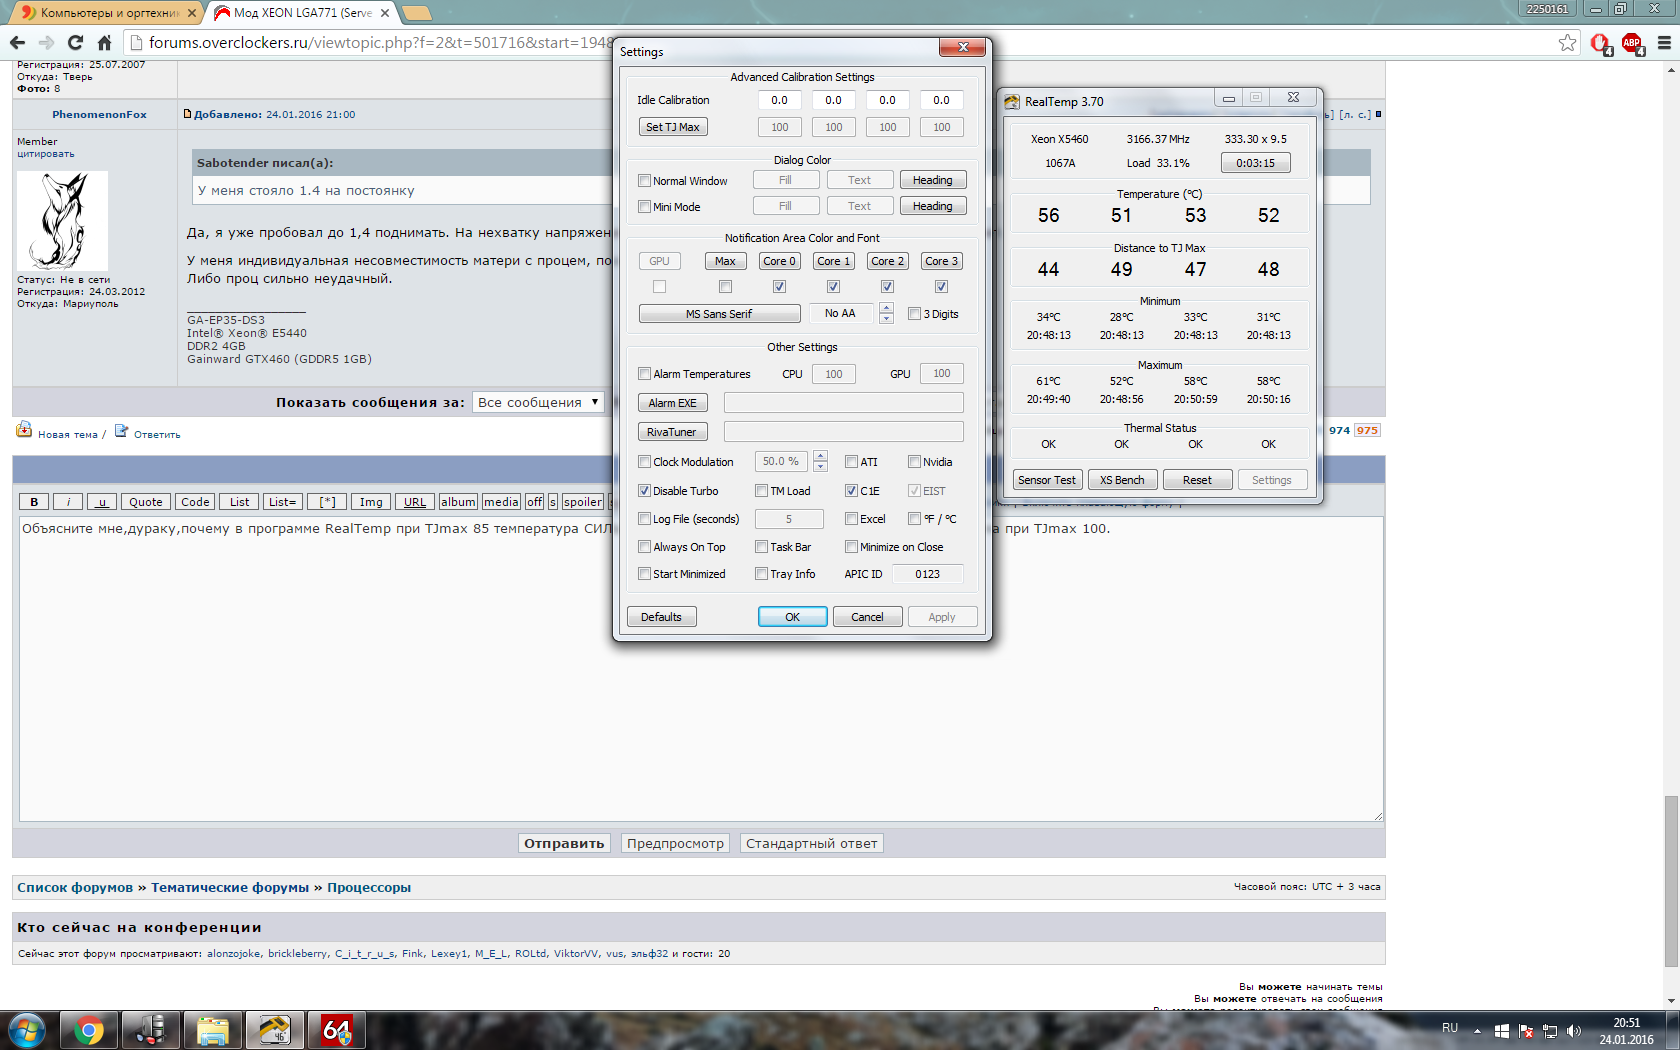Click the Отправить submit button
The image size is (1680, 1050).
564,843
